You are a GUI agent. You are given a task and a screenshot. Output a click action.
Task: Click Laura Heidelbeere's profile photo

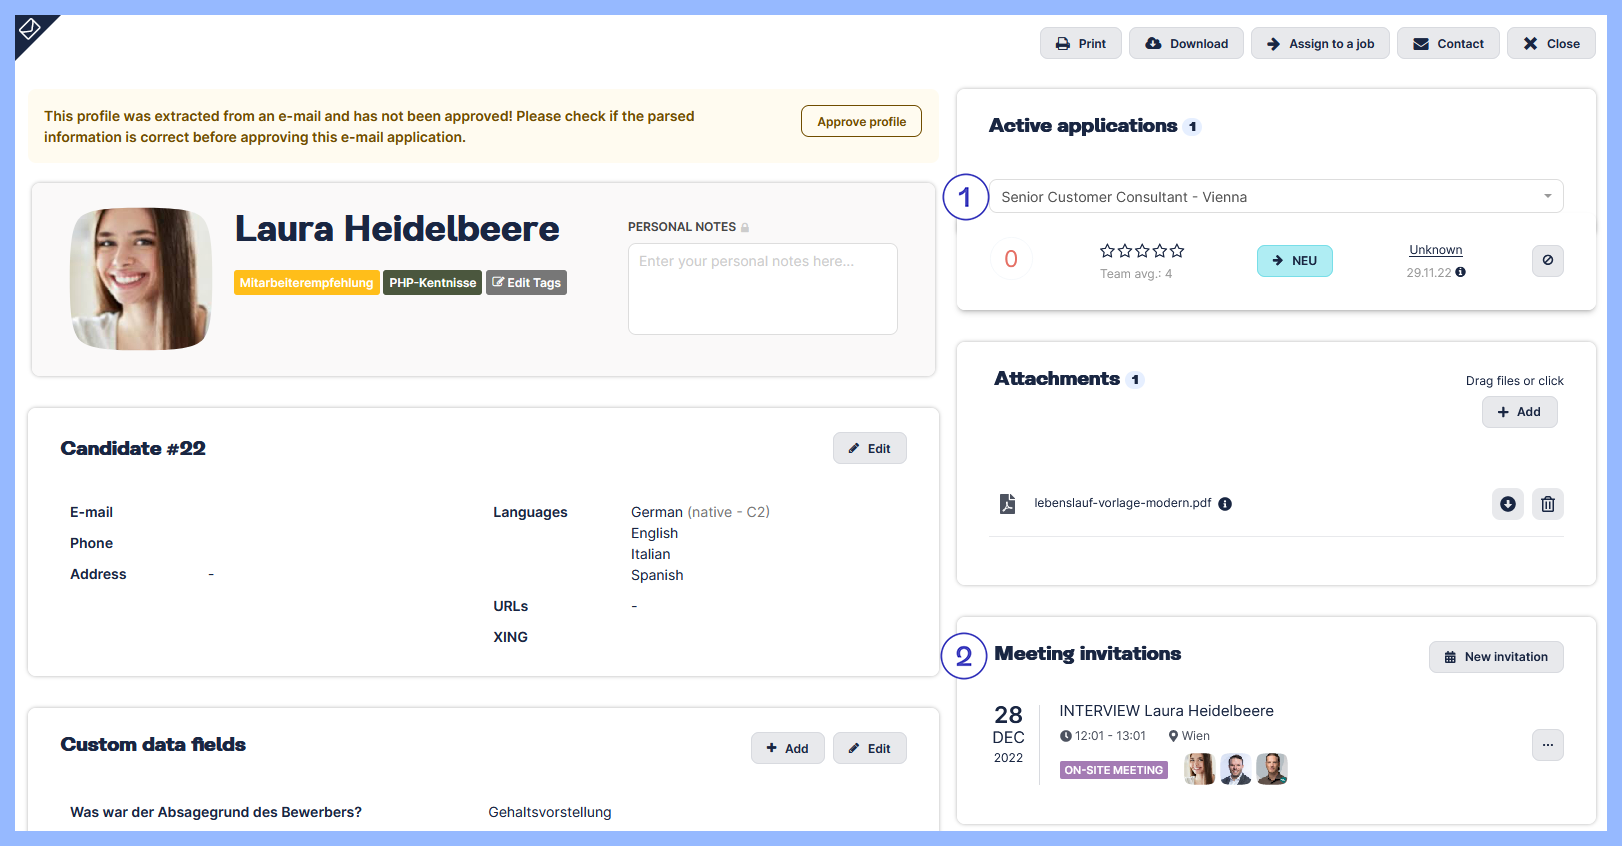point(140,279)
